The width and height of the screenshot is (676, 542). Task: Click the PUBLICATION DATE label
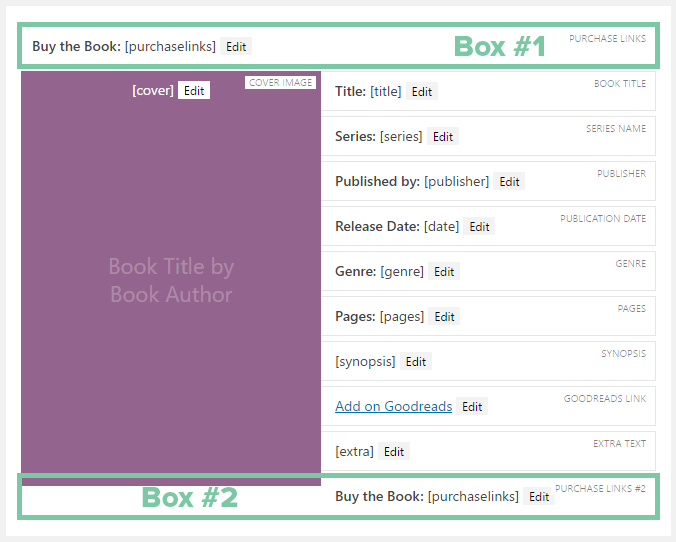tap(603, 219)
